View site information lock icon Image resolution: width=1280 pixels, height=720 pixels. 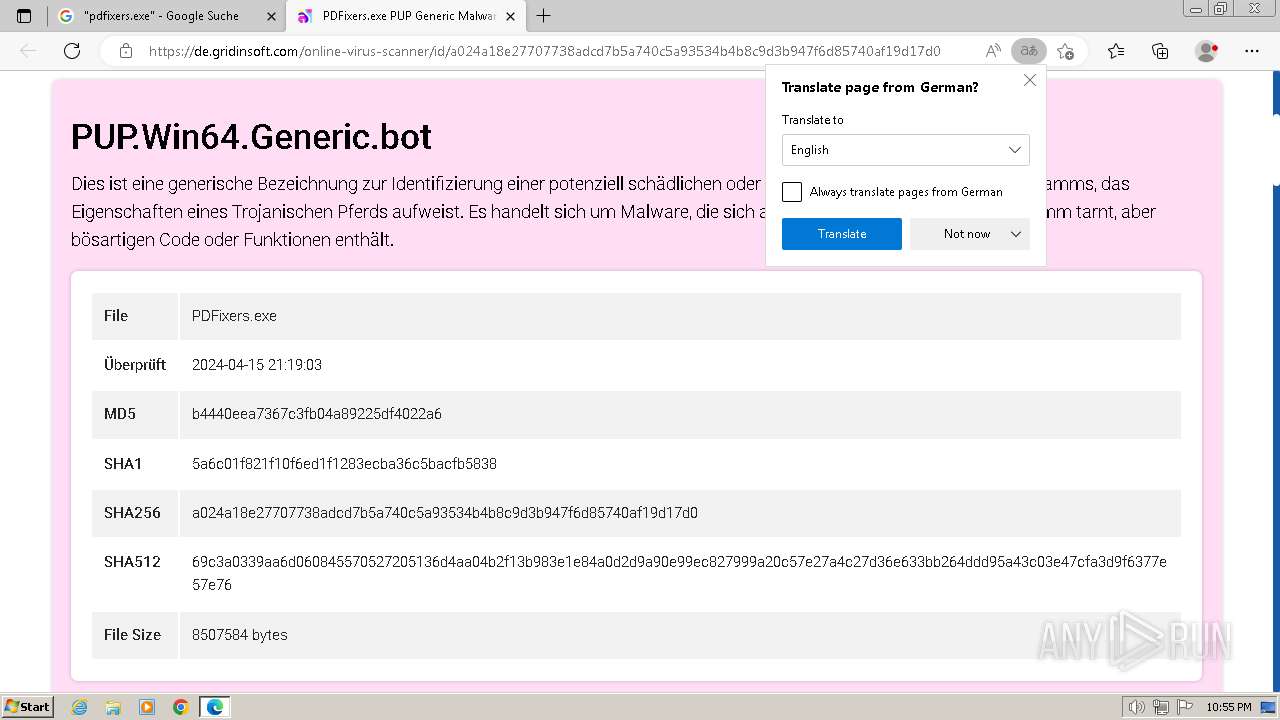click(x=126, y=51)
